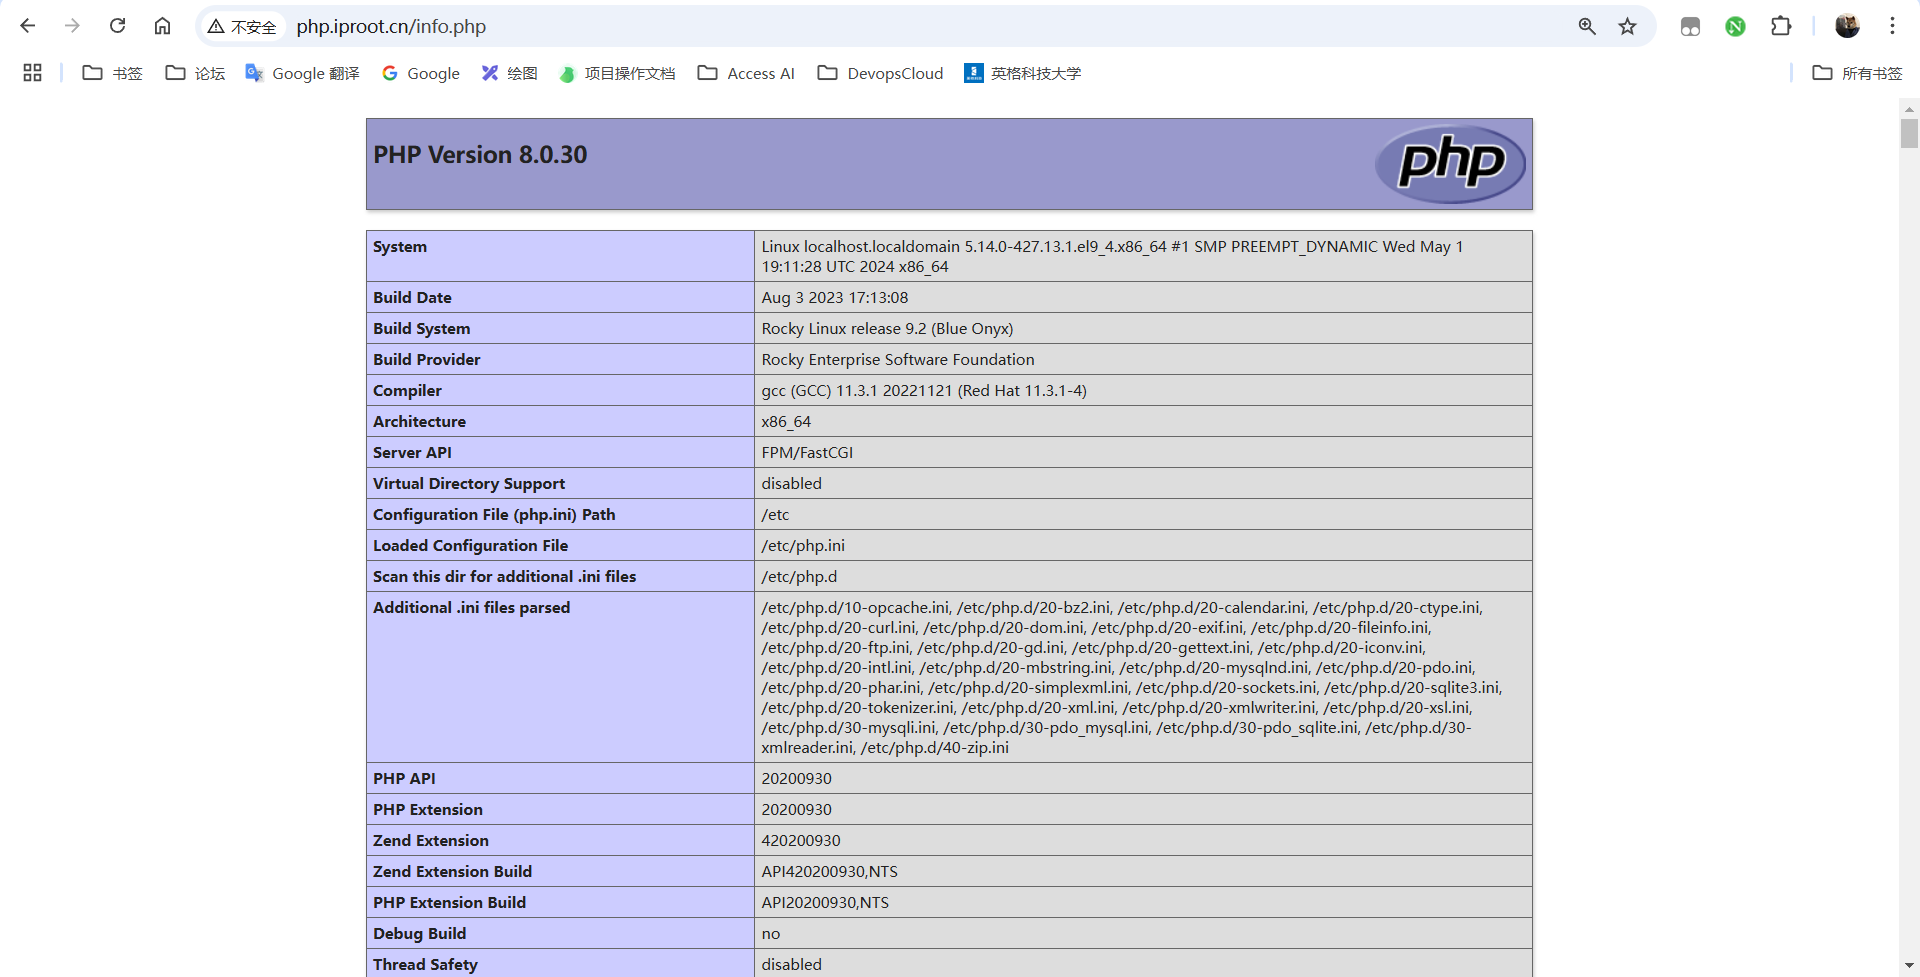Viewport: 1920px width, 977px height.
Task: Open the user profile avatar
Action: point(1847,26)
